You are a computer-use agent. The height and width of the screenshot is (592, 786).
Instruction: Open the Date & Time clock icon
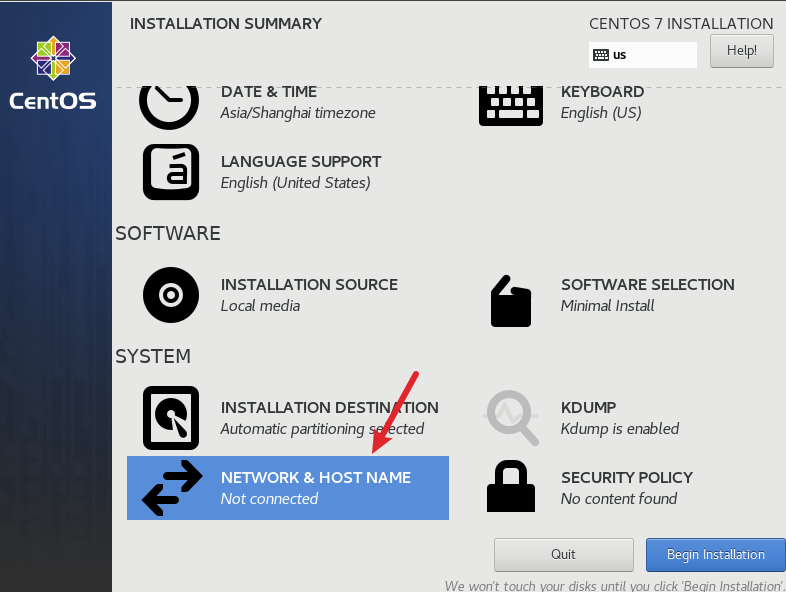coord(169,107)
